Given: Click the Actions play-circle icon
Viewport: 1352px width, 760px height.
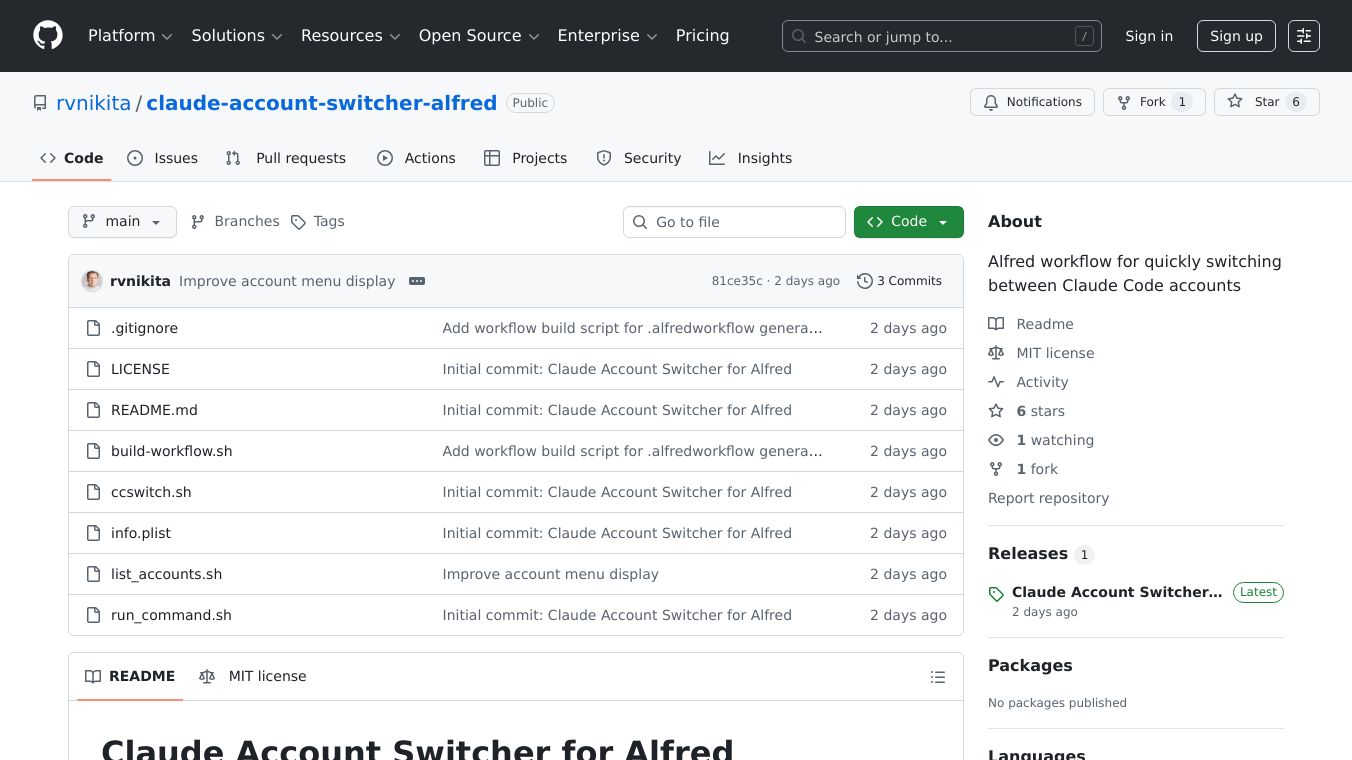Looking at the screenshot, I should click(x=383, y=158).
